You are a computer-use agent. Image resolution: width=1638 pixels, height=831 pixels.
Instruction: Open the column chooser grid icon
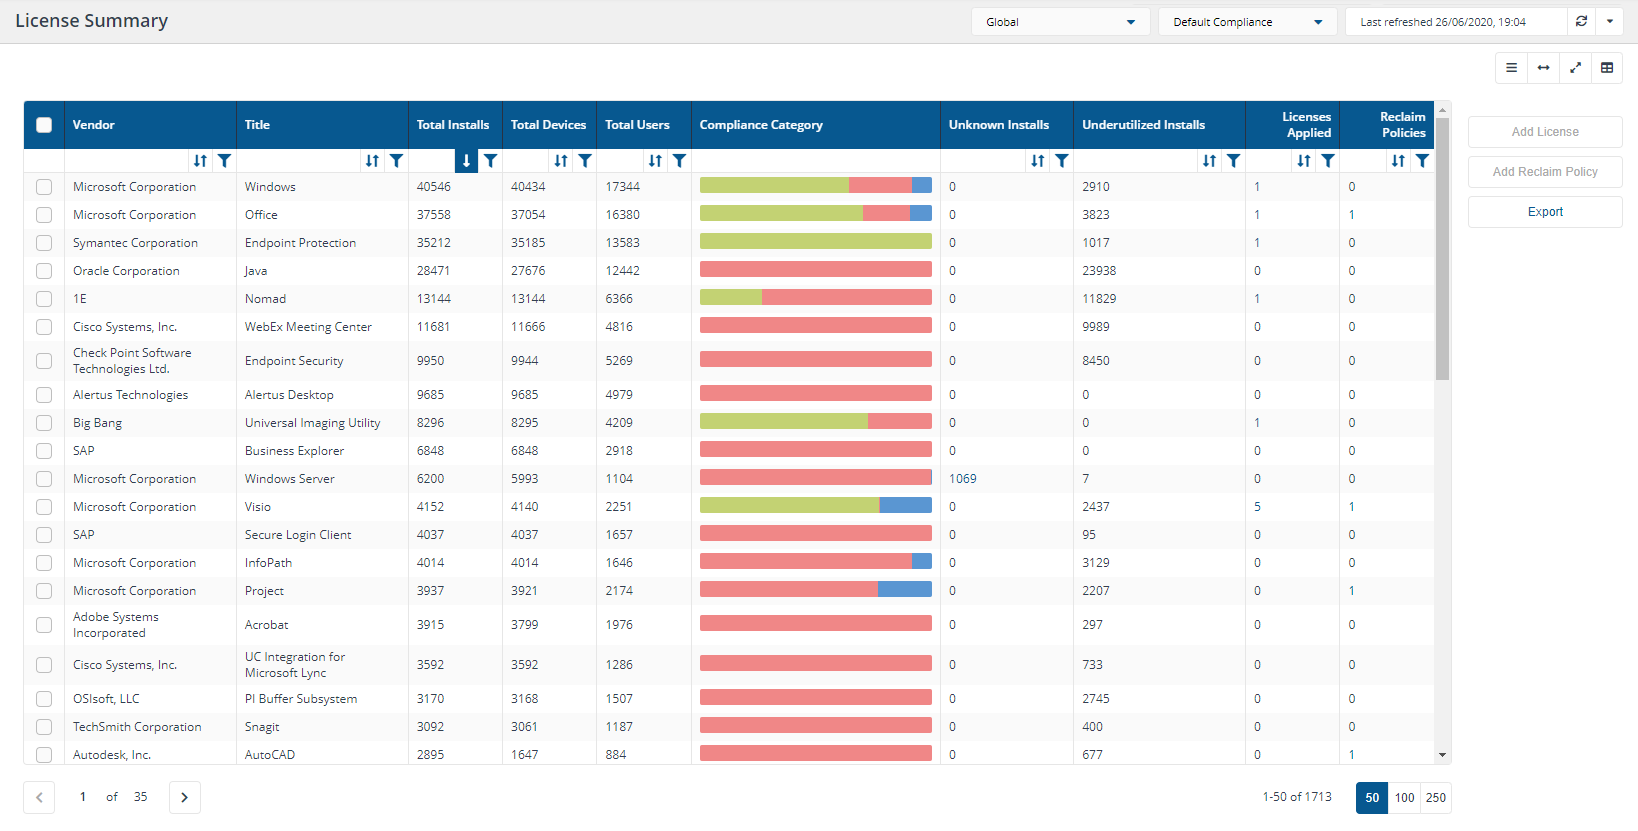pos(1607,68)
